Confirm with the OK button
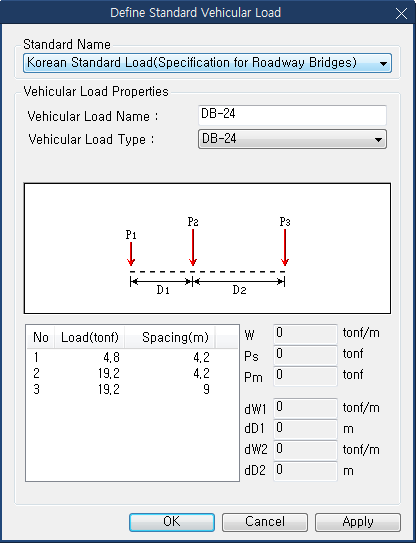Viewport: 416px width, 543px height. pos(172,522)
